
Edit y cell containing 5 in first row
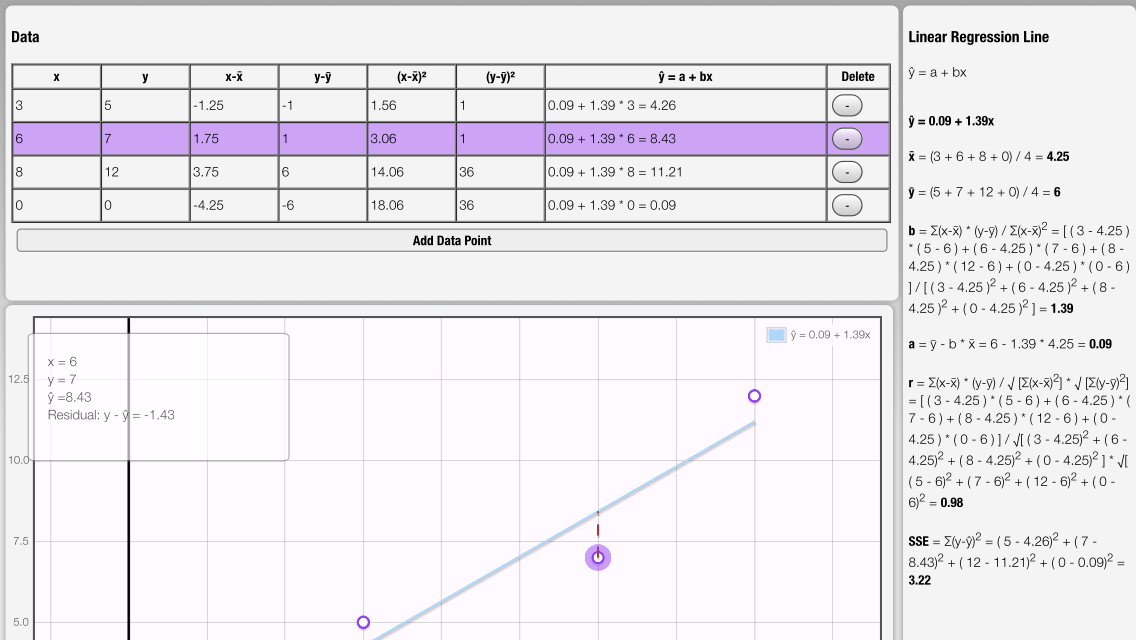(145, 106)
